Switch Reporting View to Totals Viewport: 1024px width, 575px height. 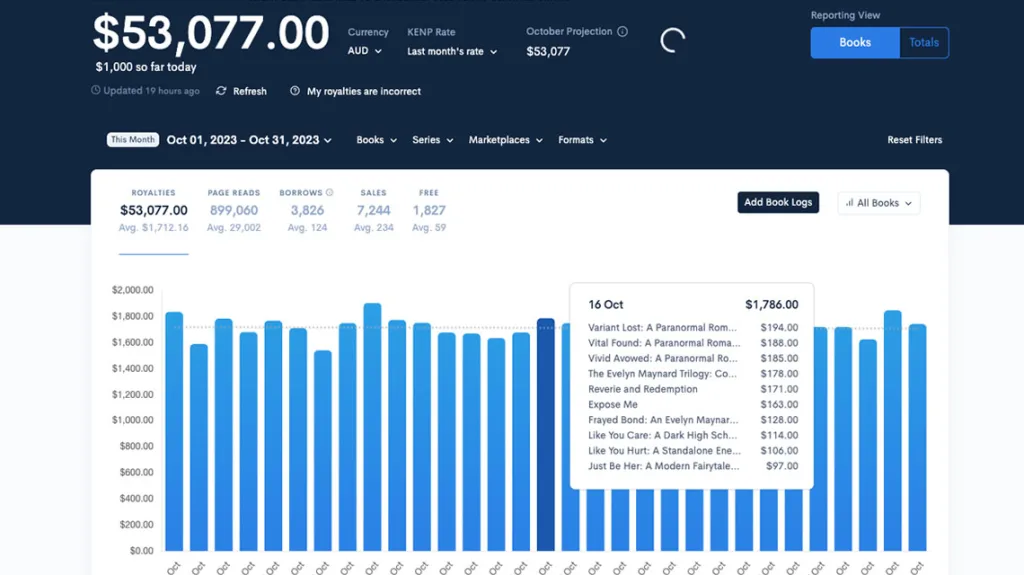(924, 43)
